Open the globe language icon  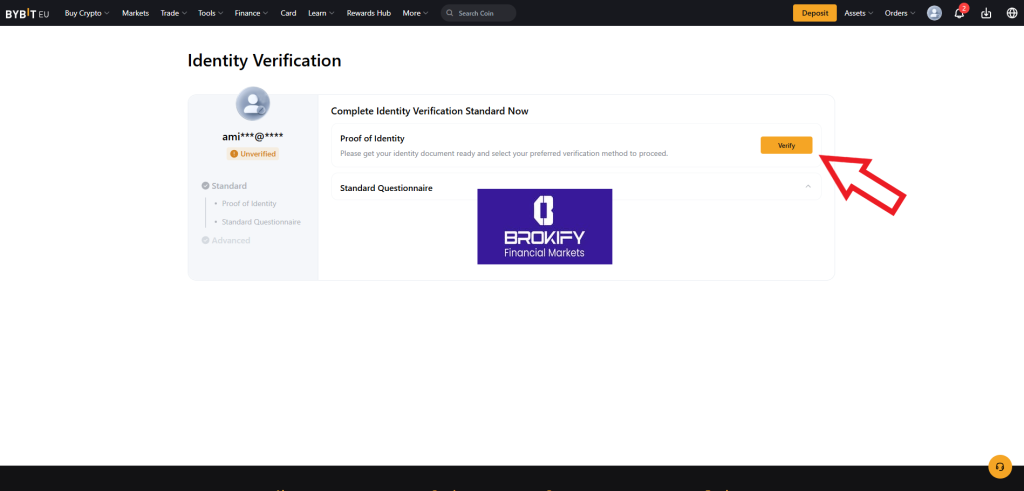pos(1011,13)
